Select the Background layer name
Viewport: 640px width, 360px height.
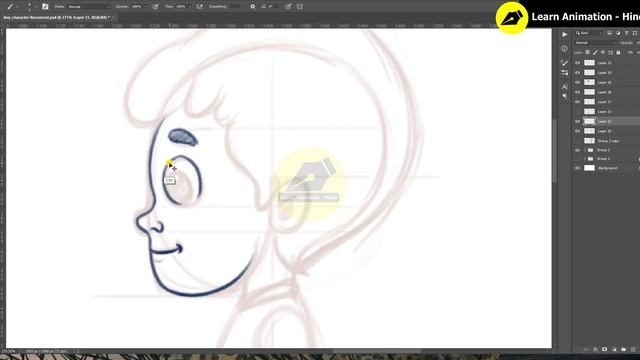coord(607,168)
